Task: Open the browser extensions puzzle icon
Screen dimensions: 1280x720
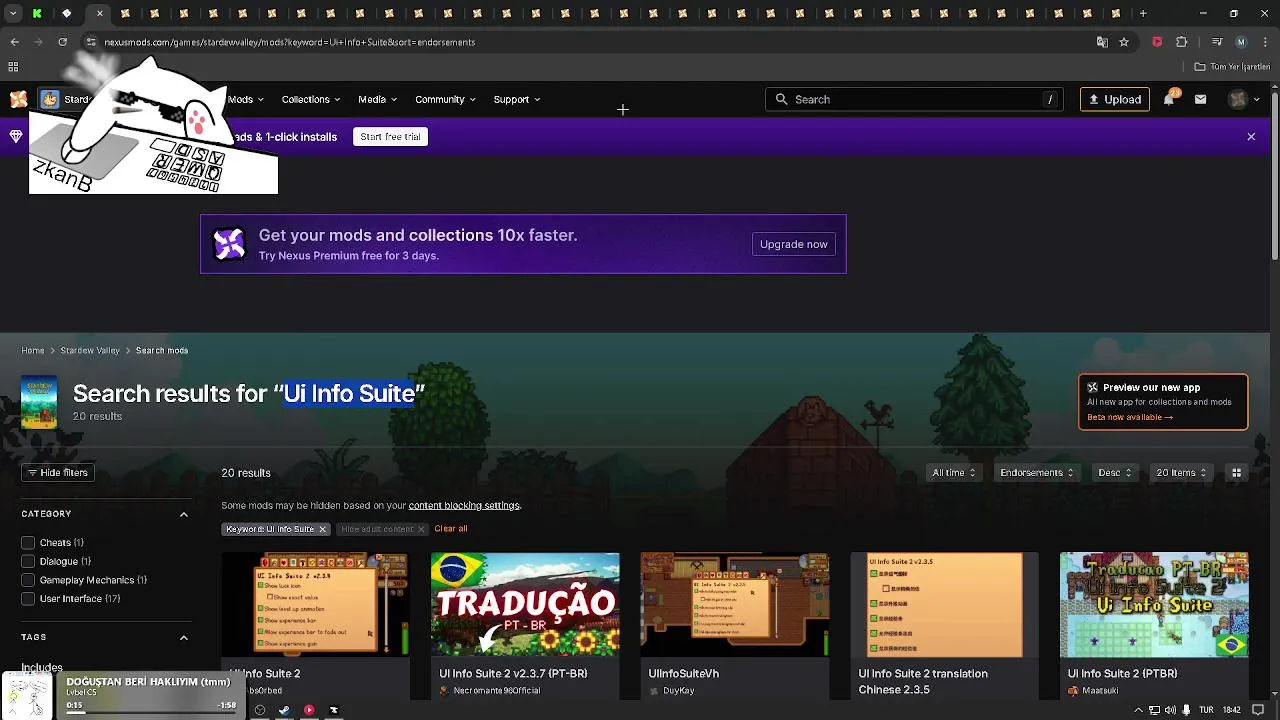Action: 1181,42
